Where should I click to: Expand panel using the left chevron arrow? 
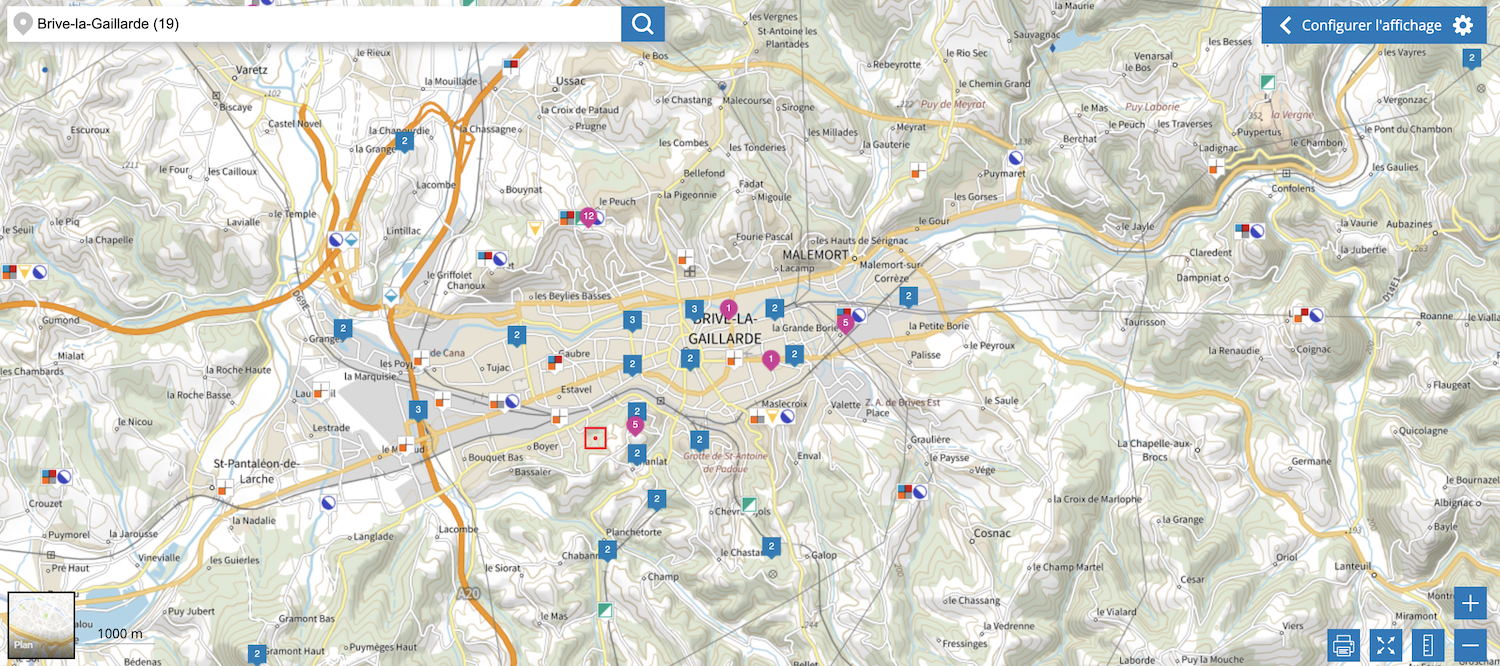pos(1285,25)
